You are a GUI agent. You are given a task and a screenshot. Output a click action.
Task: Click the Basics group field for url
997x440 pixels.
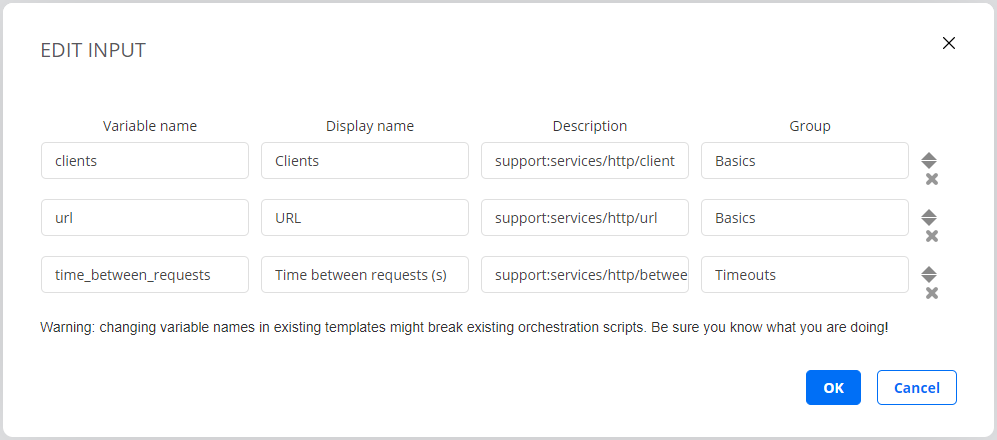click(x=805, y=218)
